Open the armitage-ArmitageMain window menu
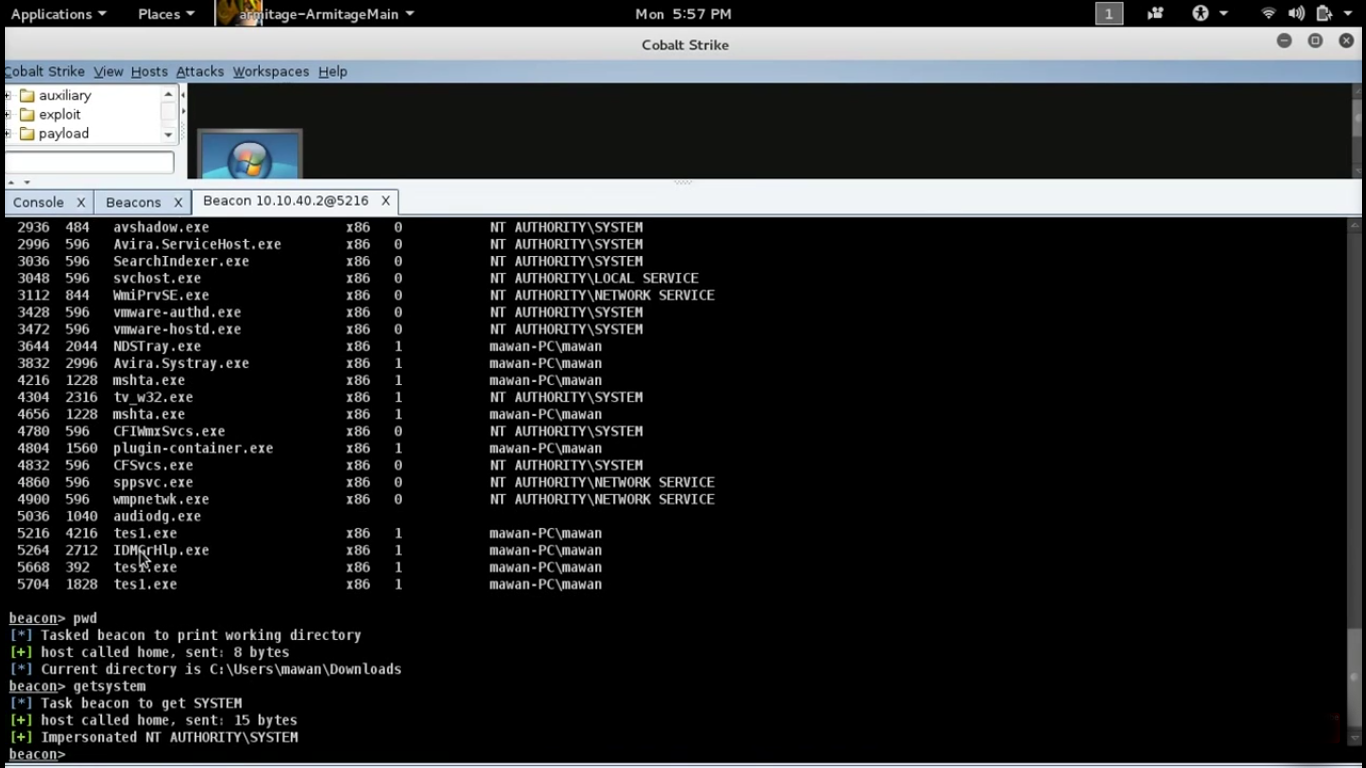The width and height of the screenshot is (1366, 768). tap(327, 14)
